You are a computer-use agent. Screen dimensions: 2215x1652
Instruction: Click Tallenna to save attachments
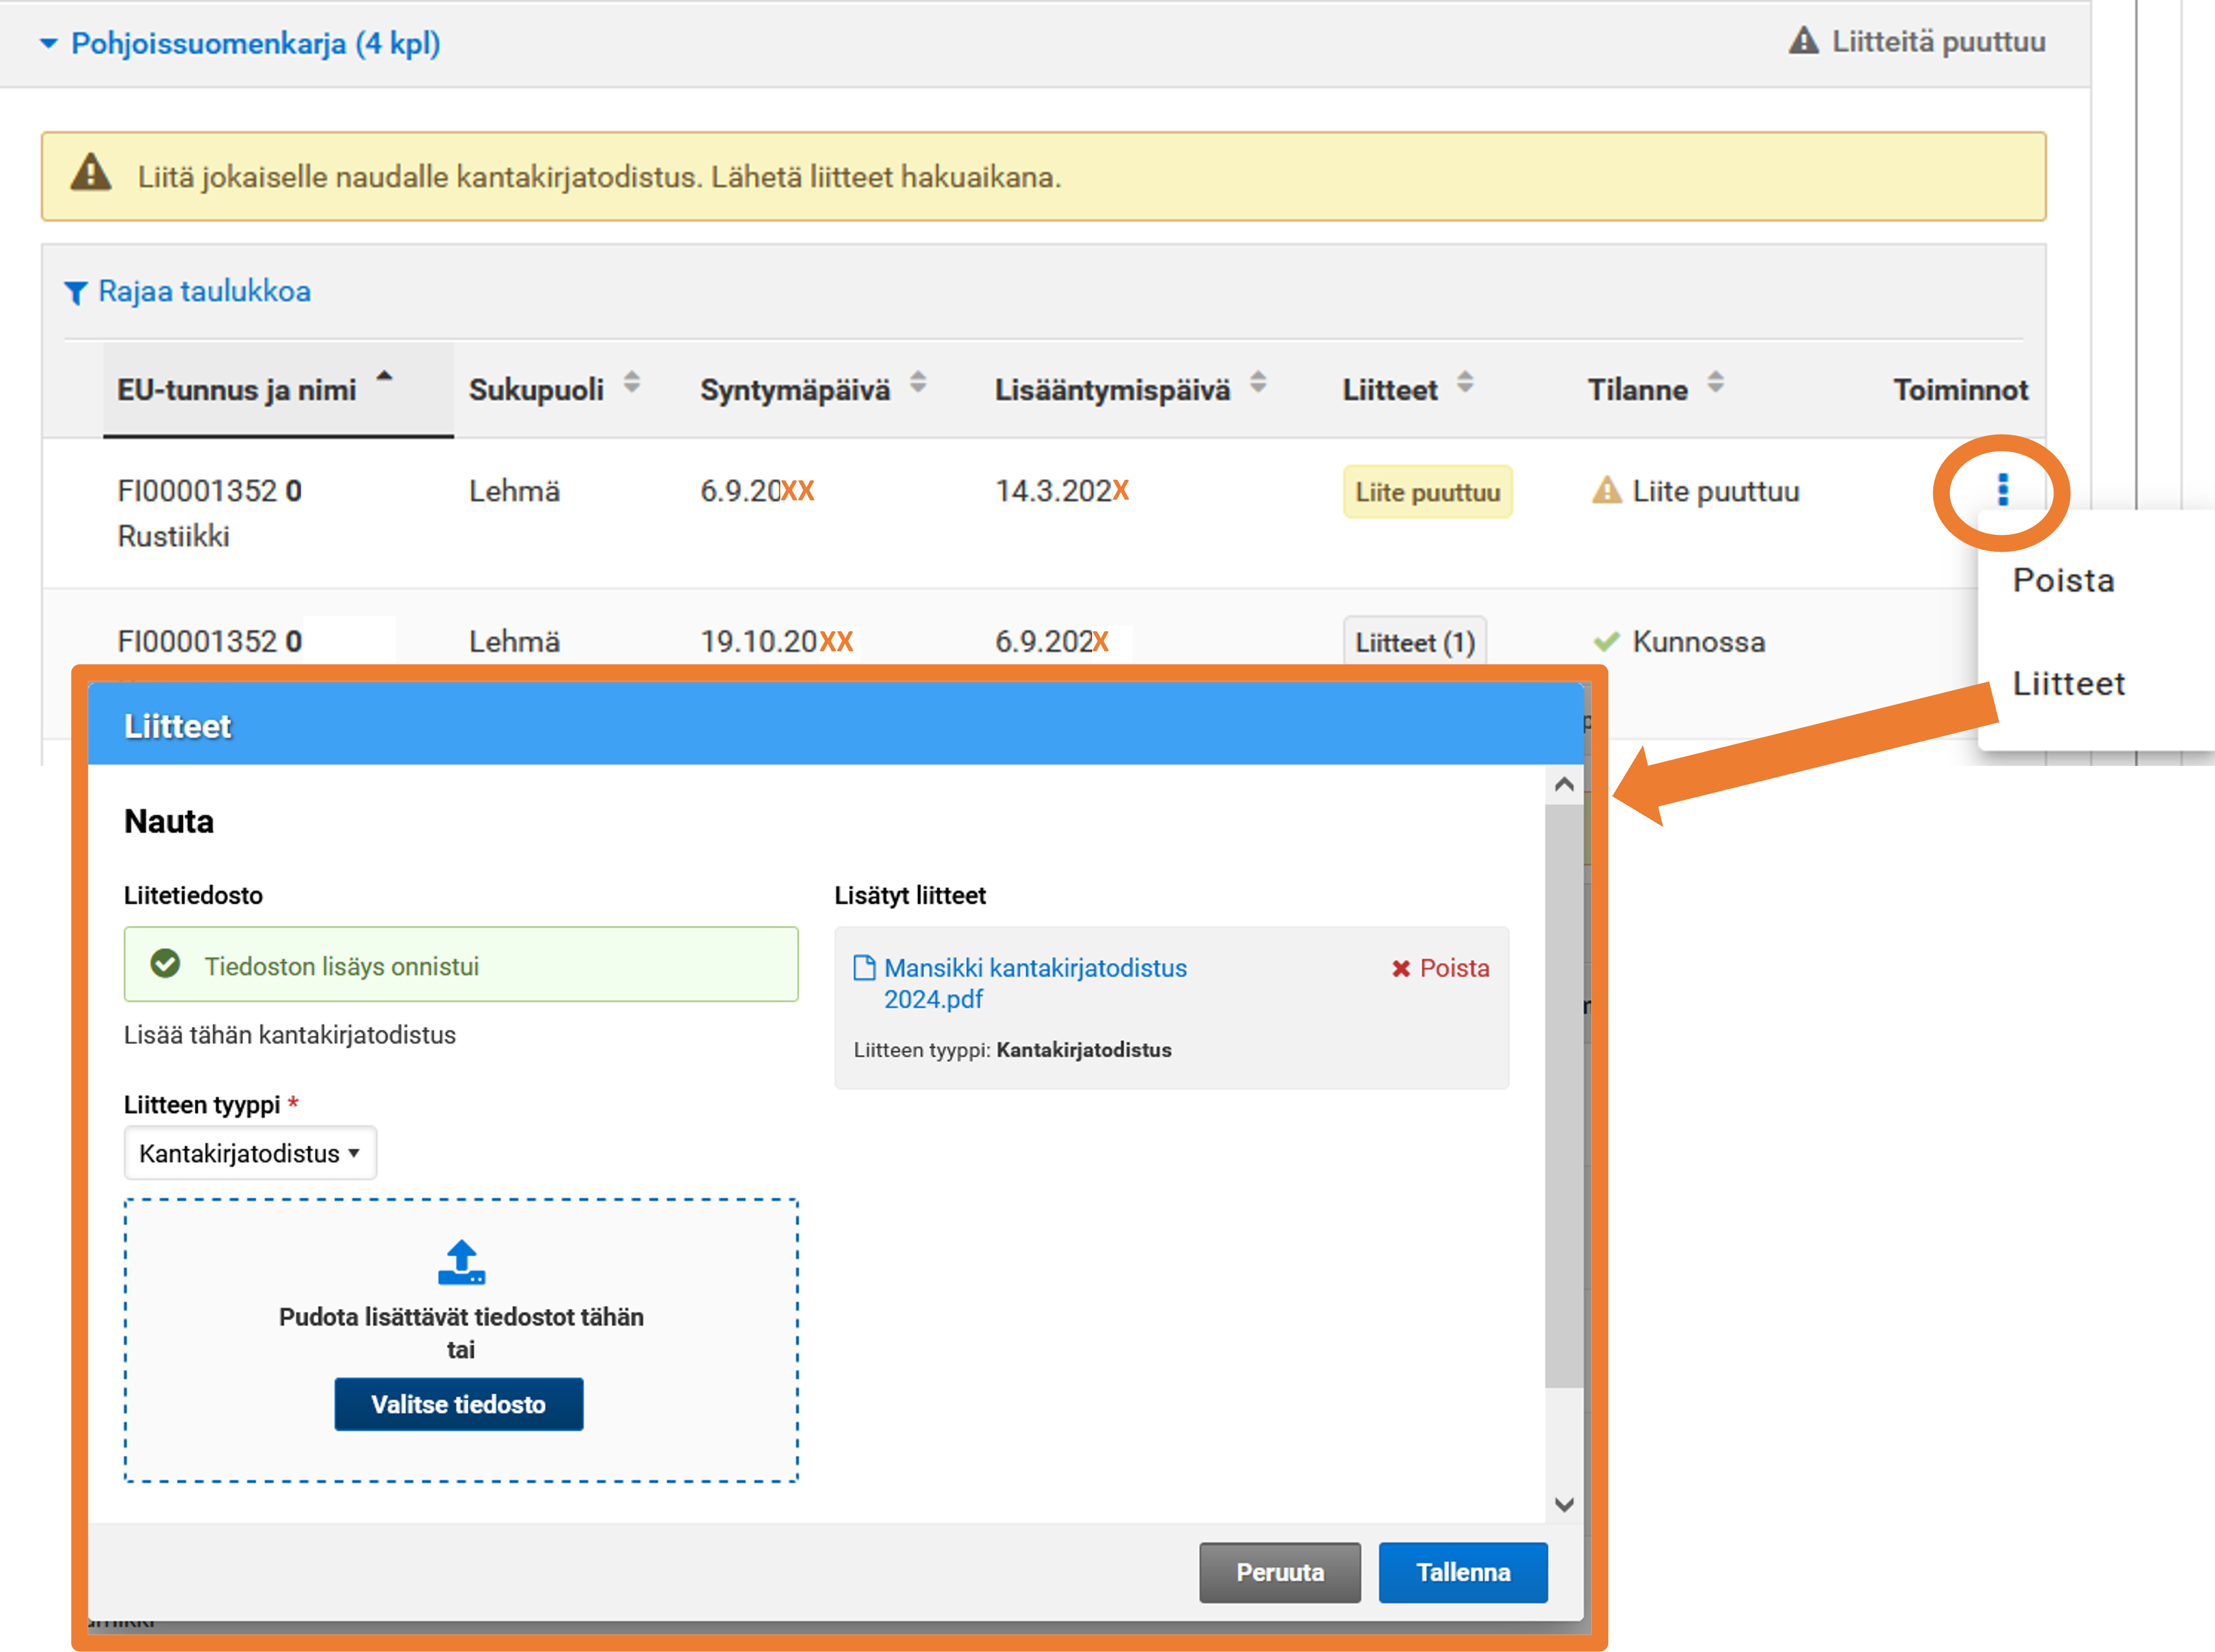pyautogui.click(x=1463, y=1572)
